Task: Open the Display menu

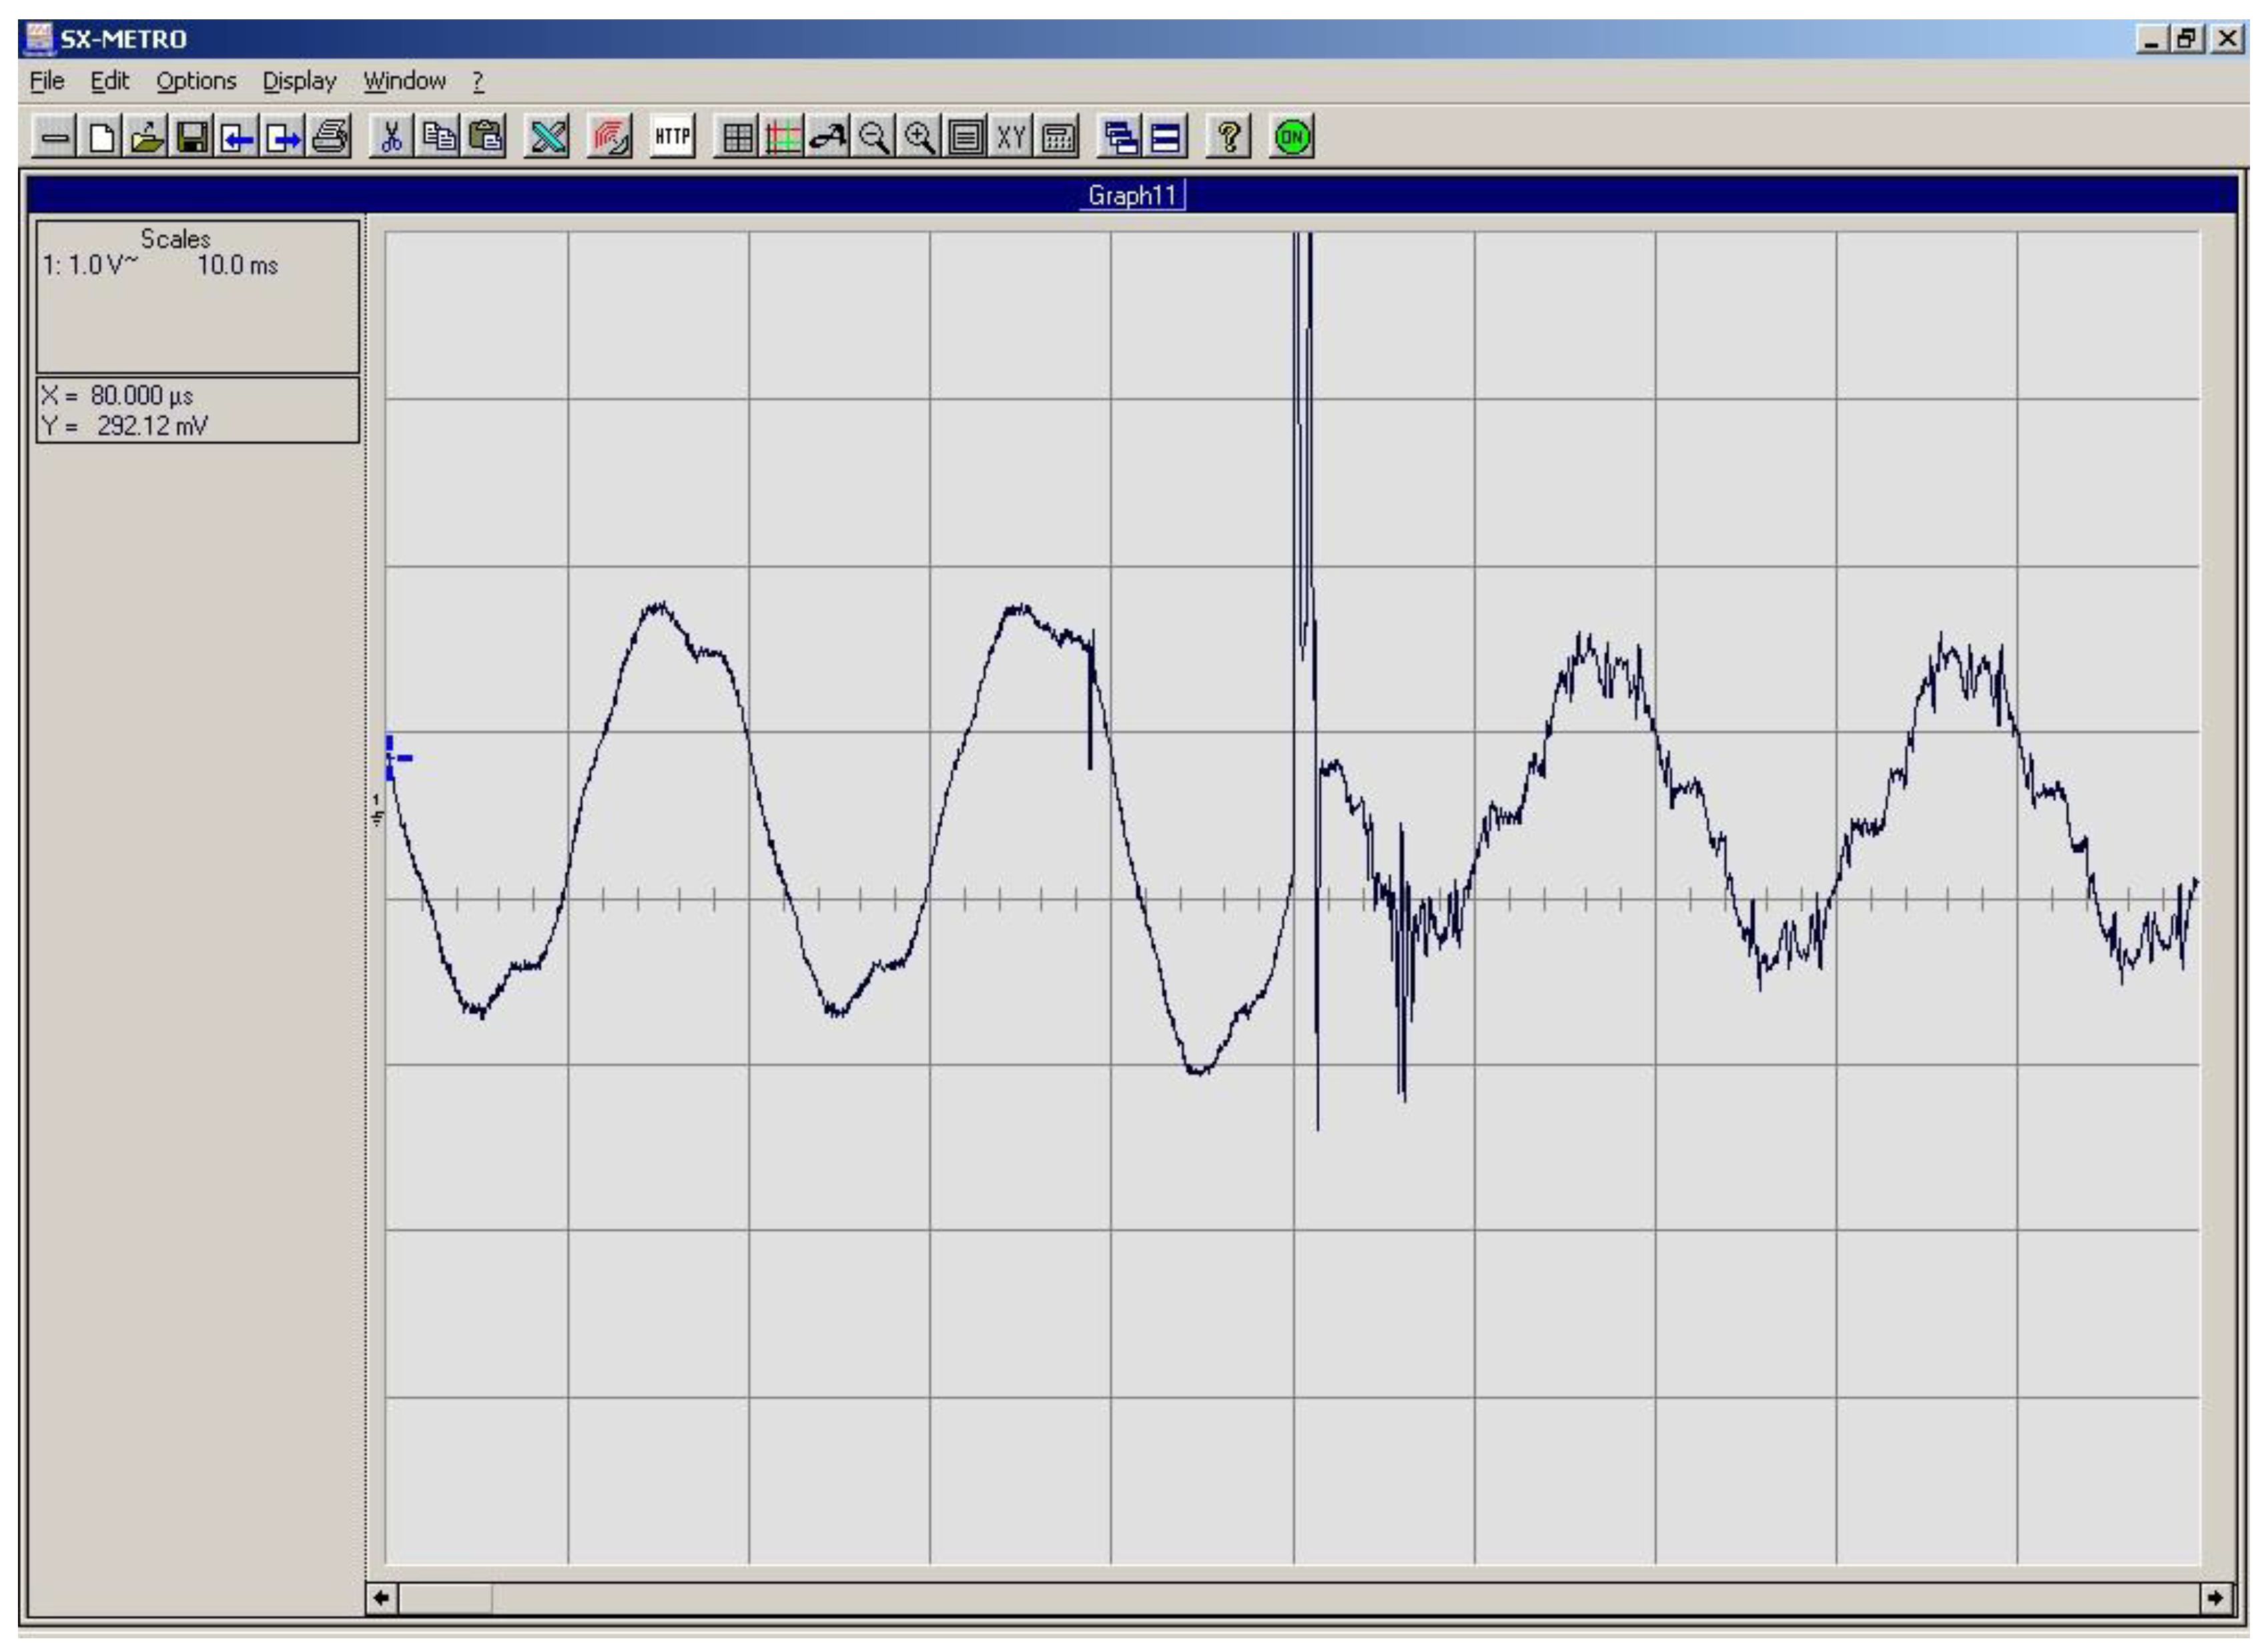Action: click(x=299, y=81)
